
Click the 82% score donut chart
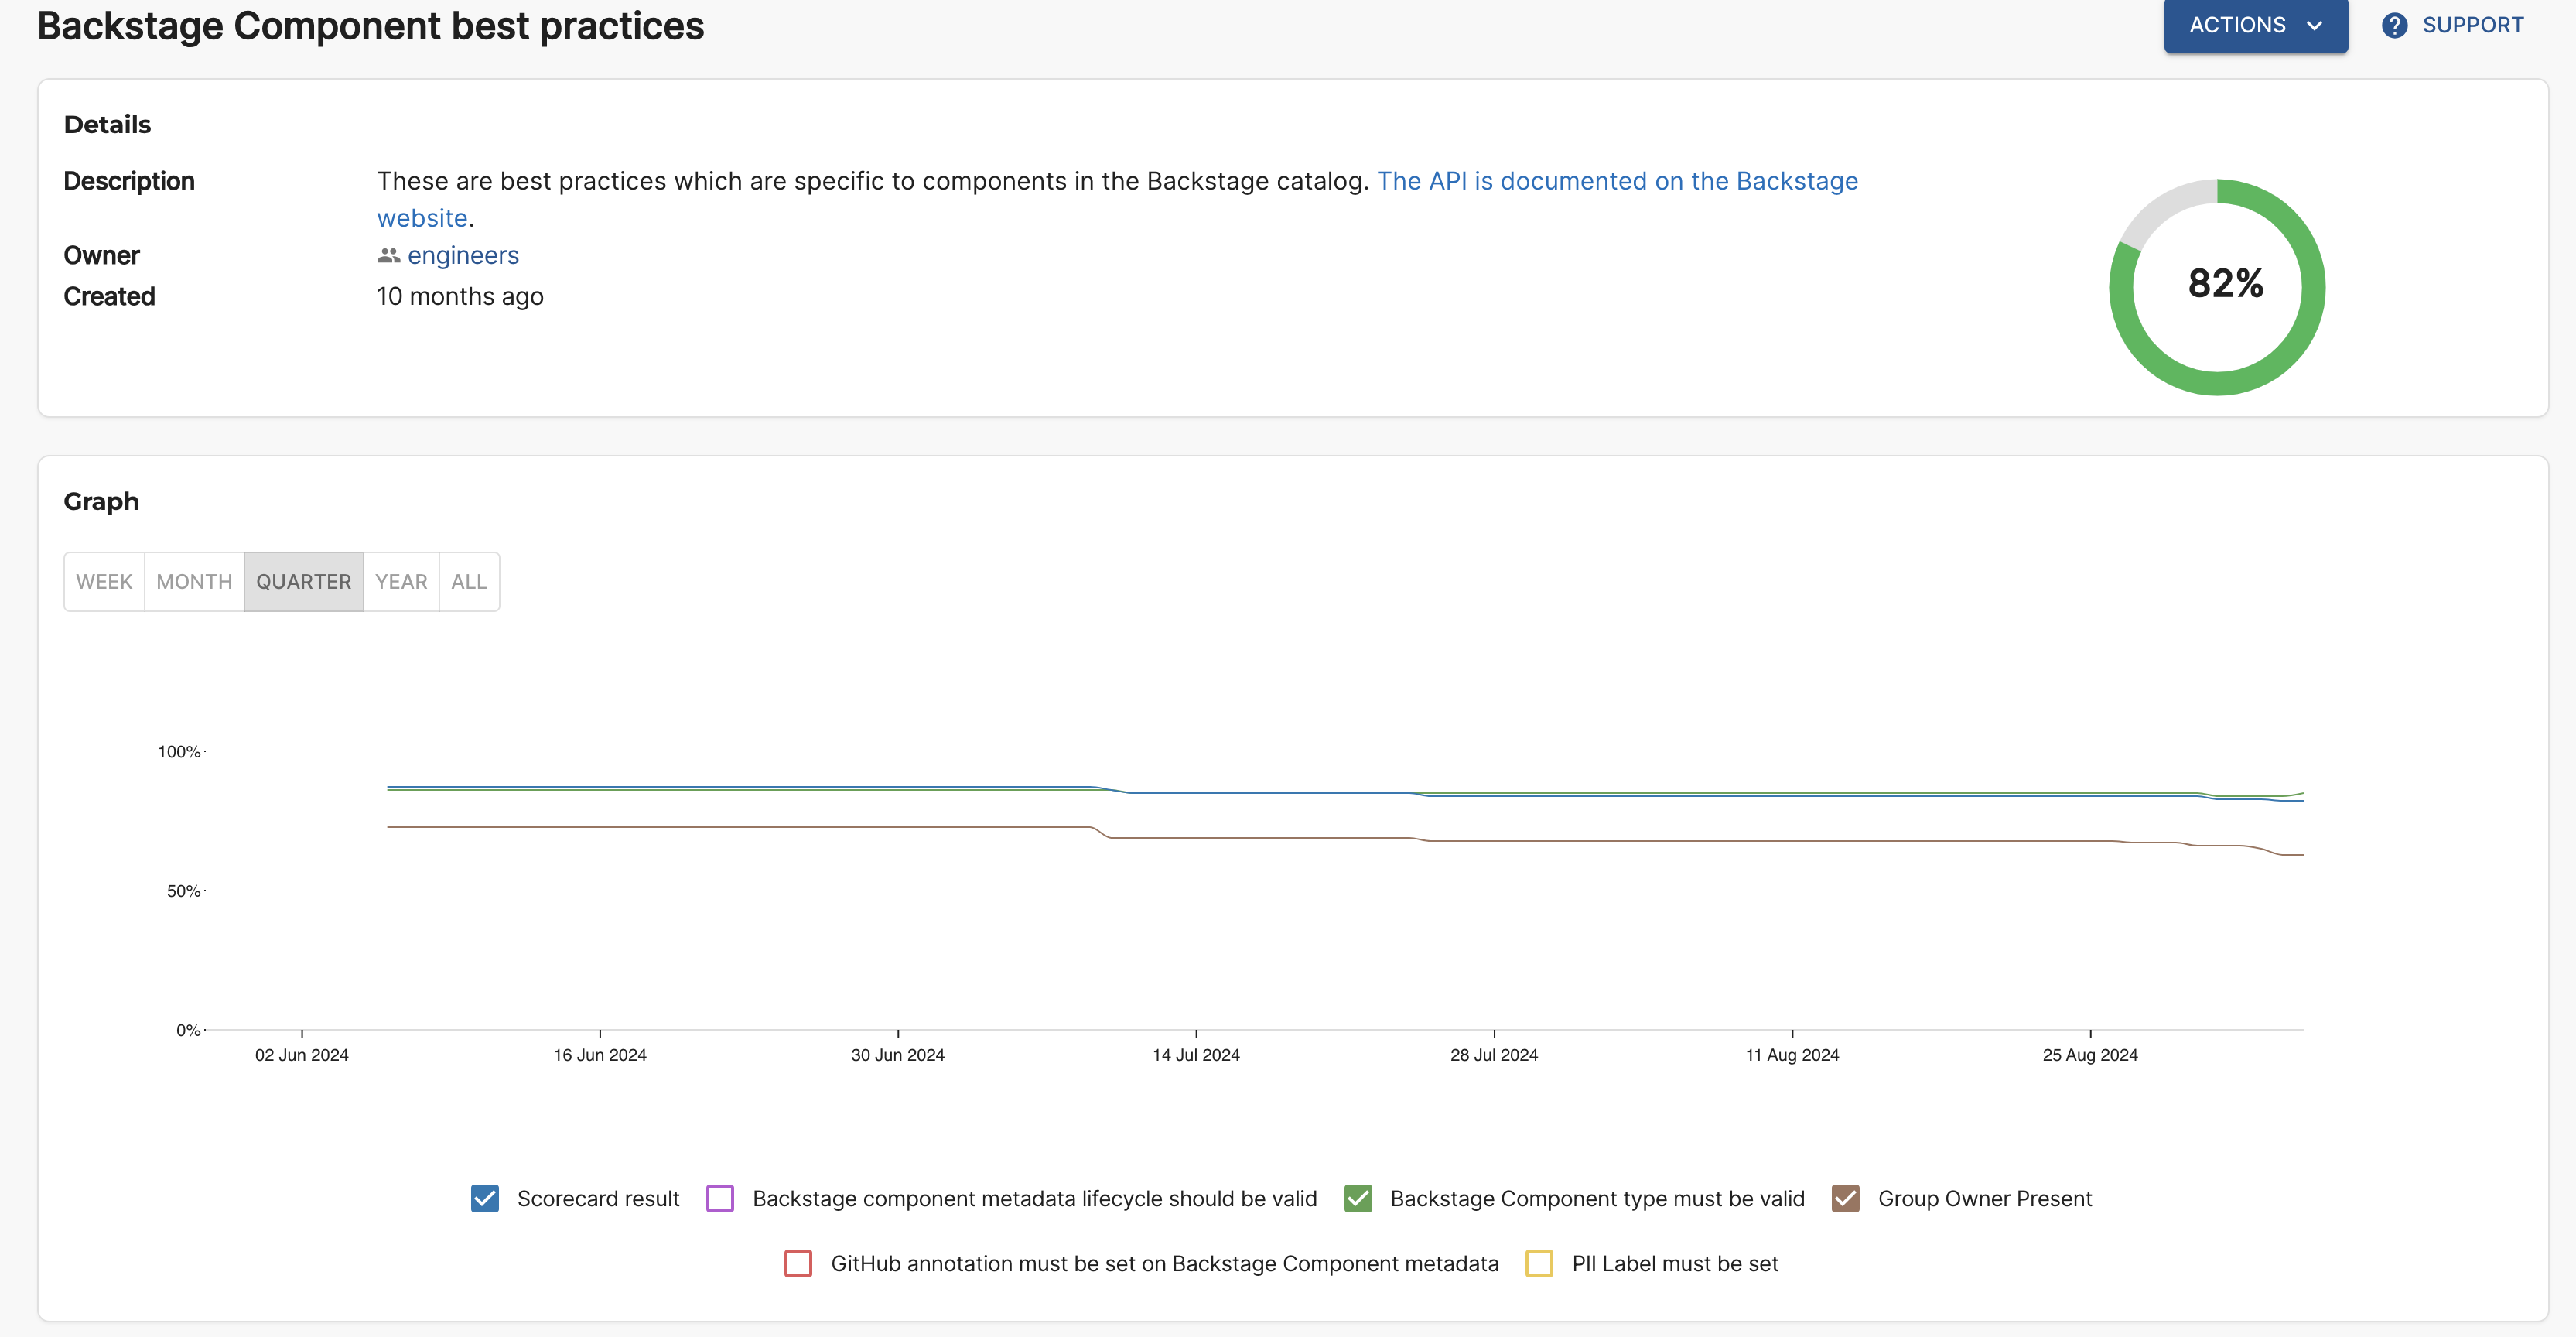point(2217,287)
